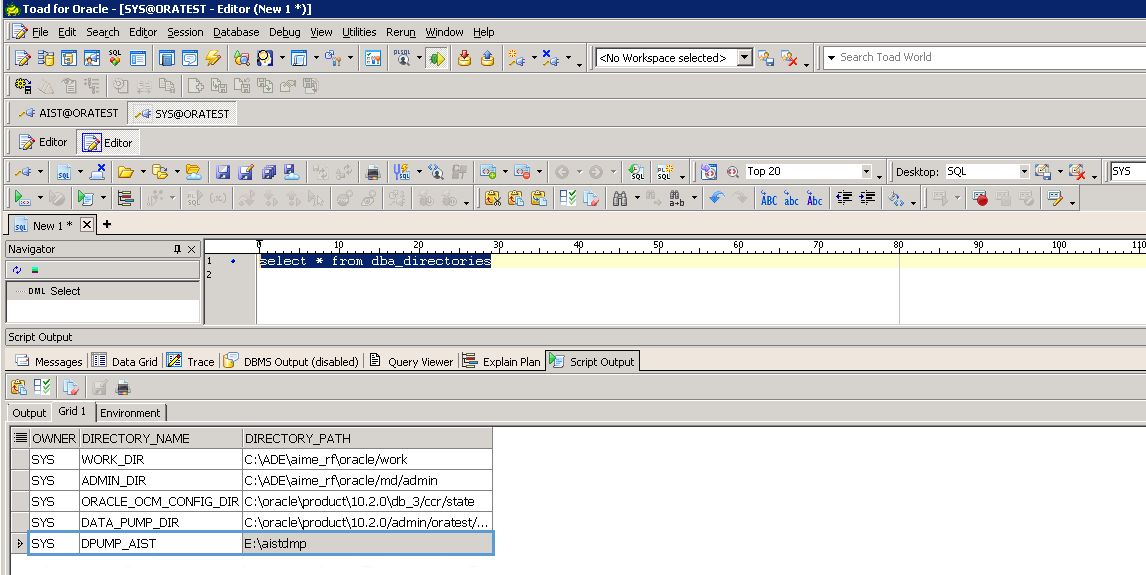Screen dimensions: 1146x575
Task: Click the first Editor window button
Action: tap(43, 142)
